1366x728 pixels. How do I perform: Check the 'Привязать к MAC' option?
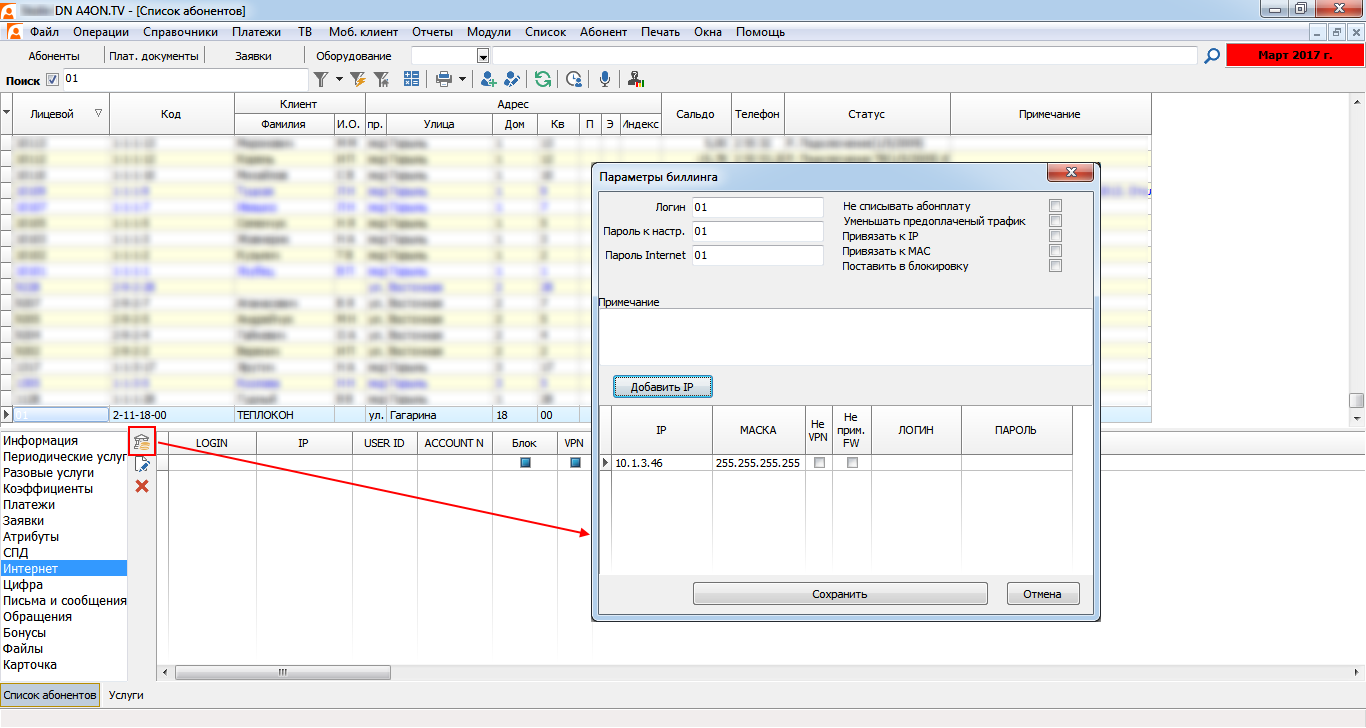coord(1055,251)
